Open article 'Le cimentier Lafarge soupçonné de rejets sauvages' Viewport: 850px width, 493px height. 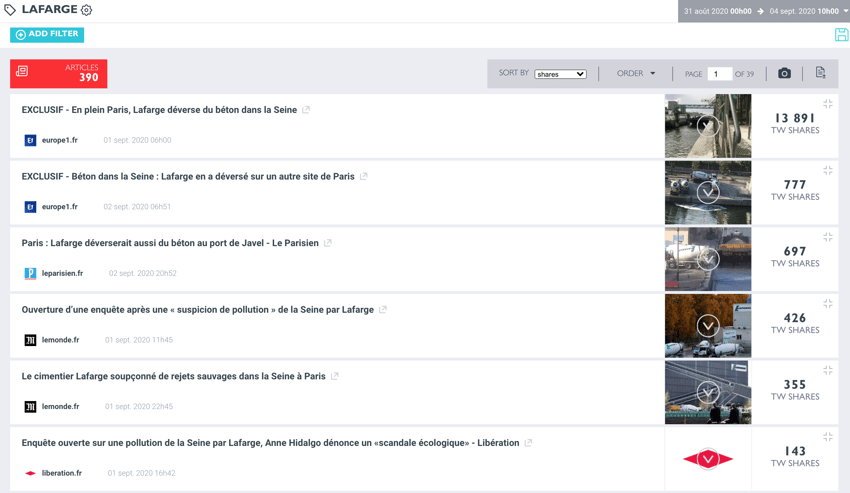(173, 376)
